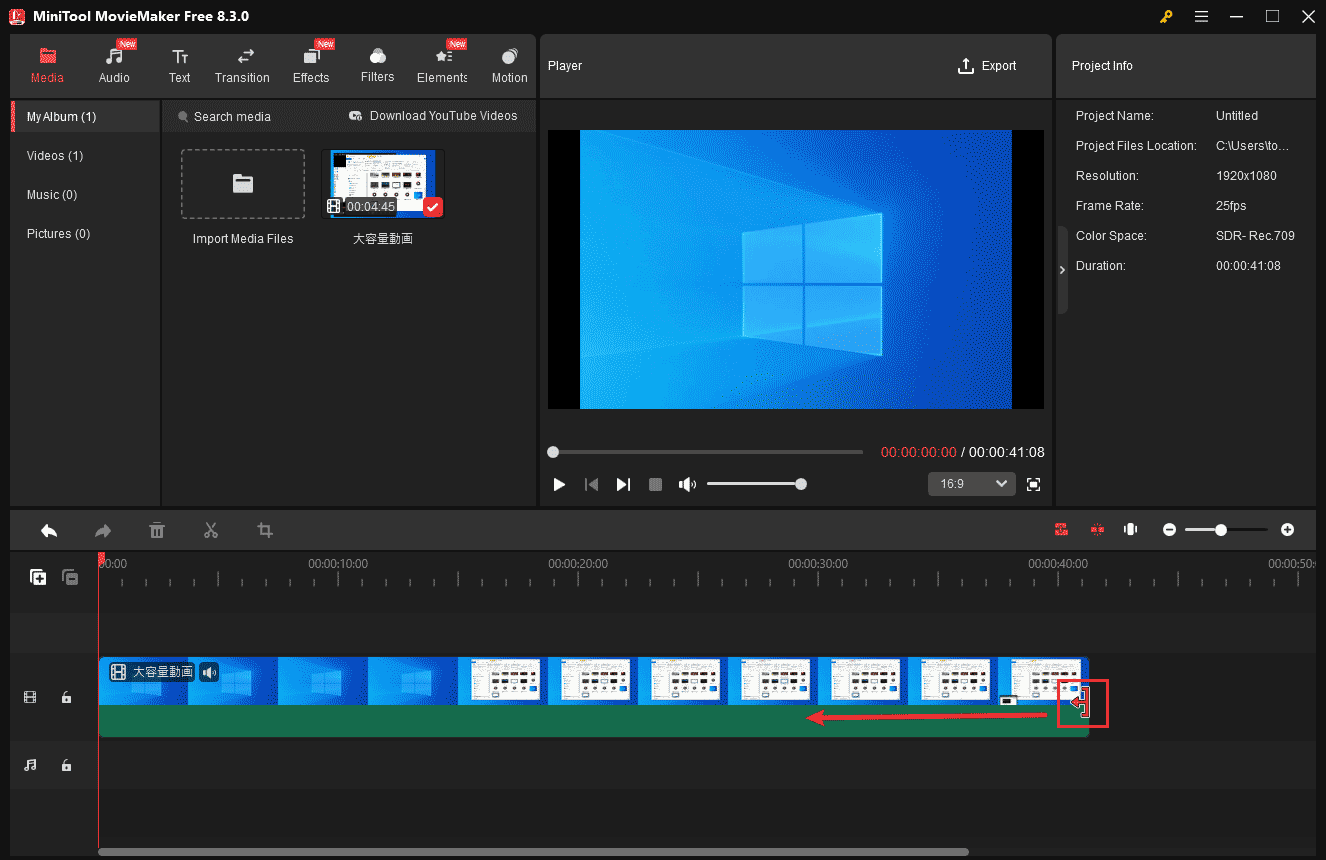Image resolution: width=1326 pixels, height=860 pixels.
Task: Click the player progress bar
Action: point(705,452)
